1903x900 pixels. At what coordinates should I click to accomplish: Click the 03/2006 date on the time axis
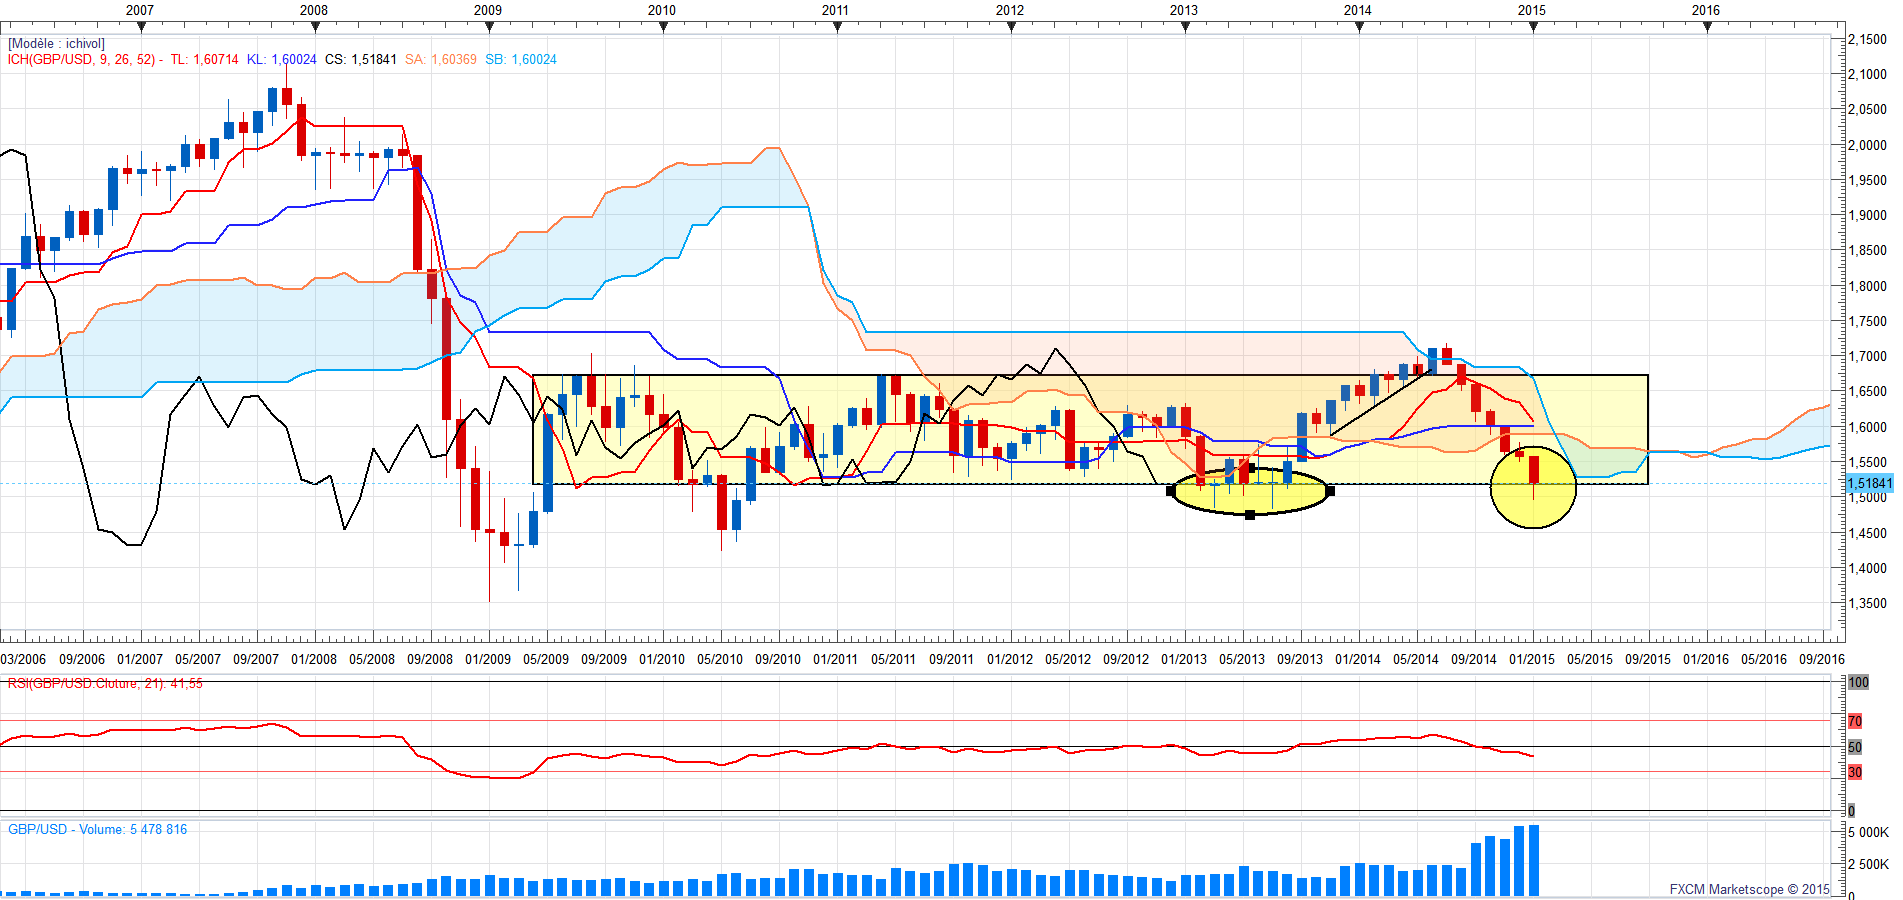pos(23,660)
